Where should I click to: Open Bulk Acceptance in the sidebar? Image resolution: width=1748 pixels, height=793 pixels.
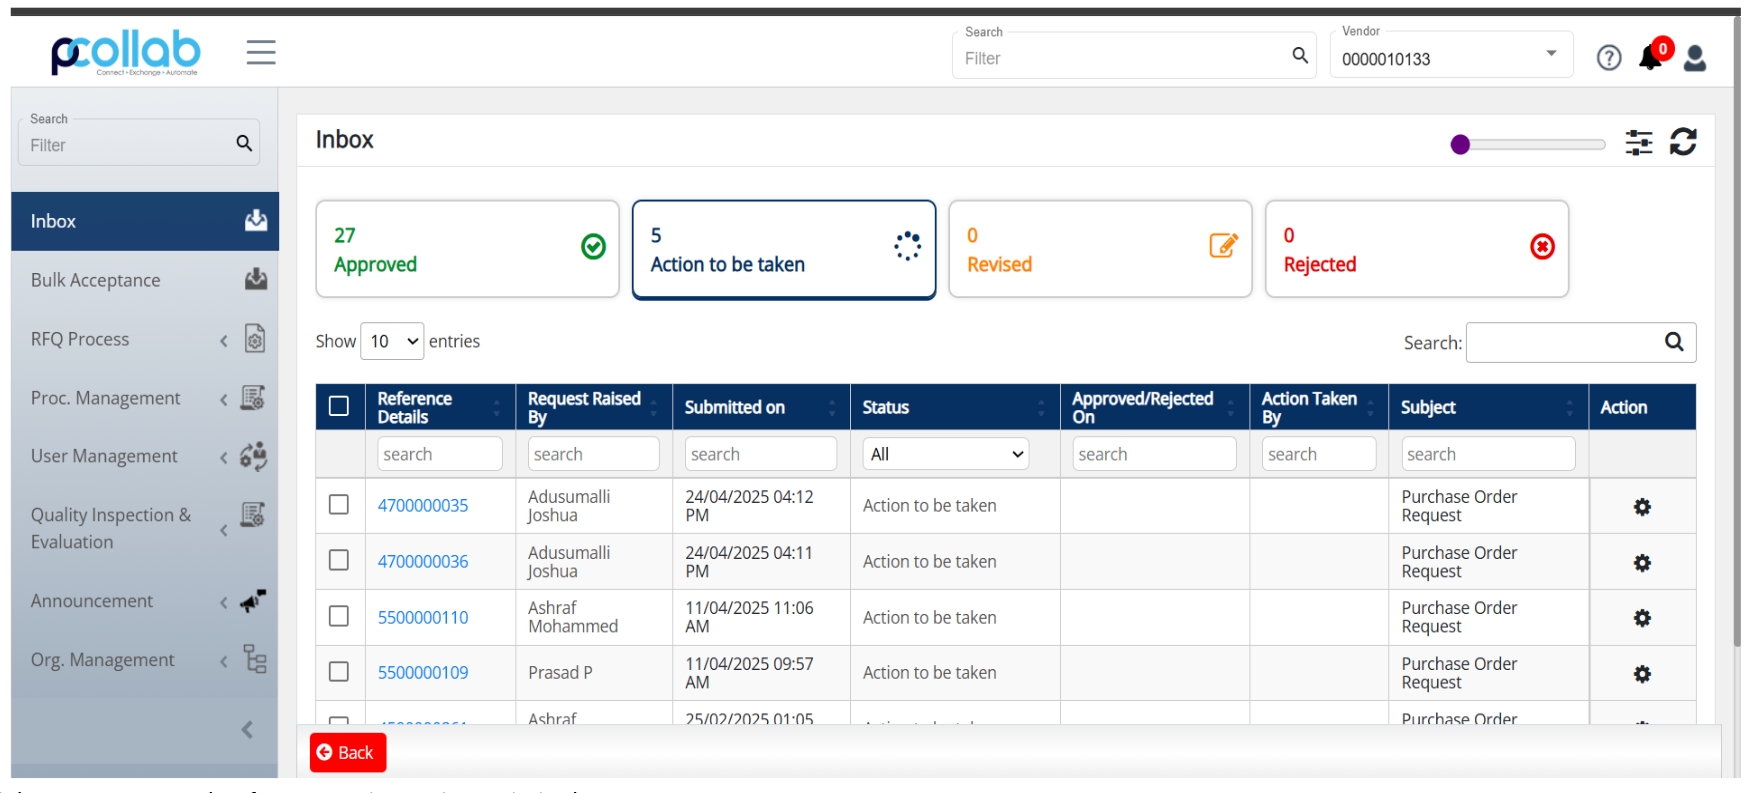click(x=145, y=280)
